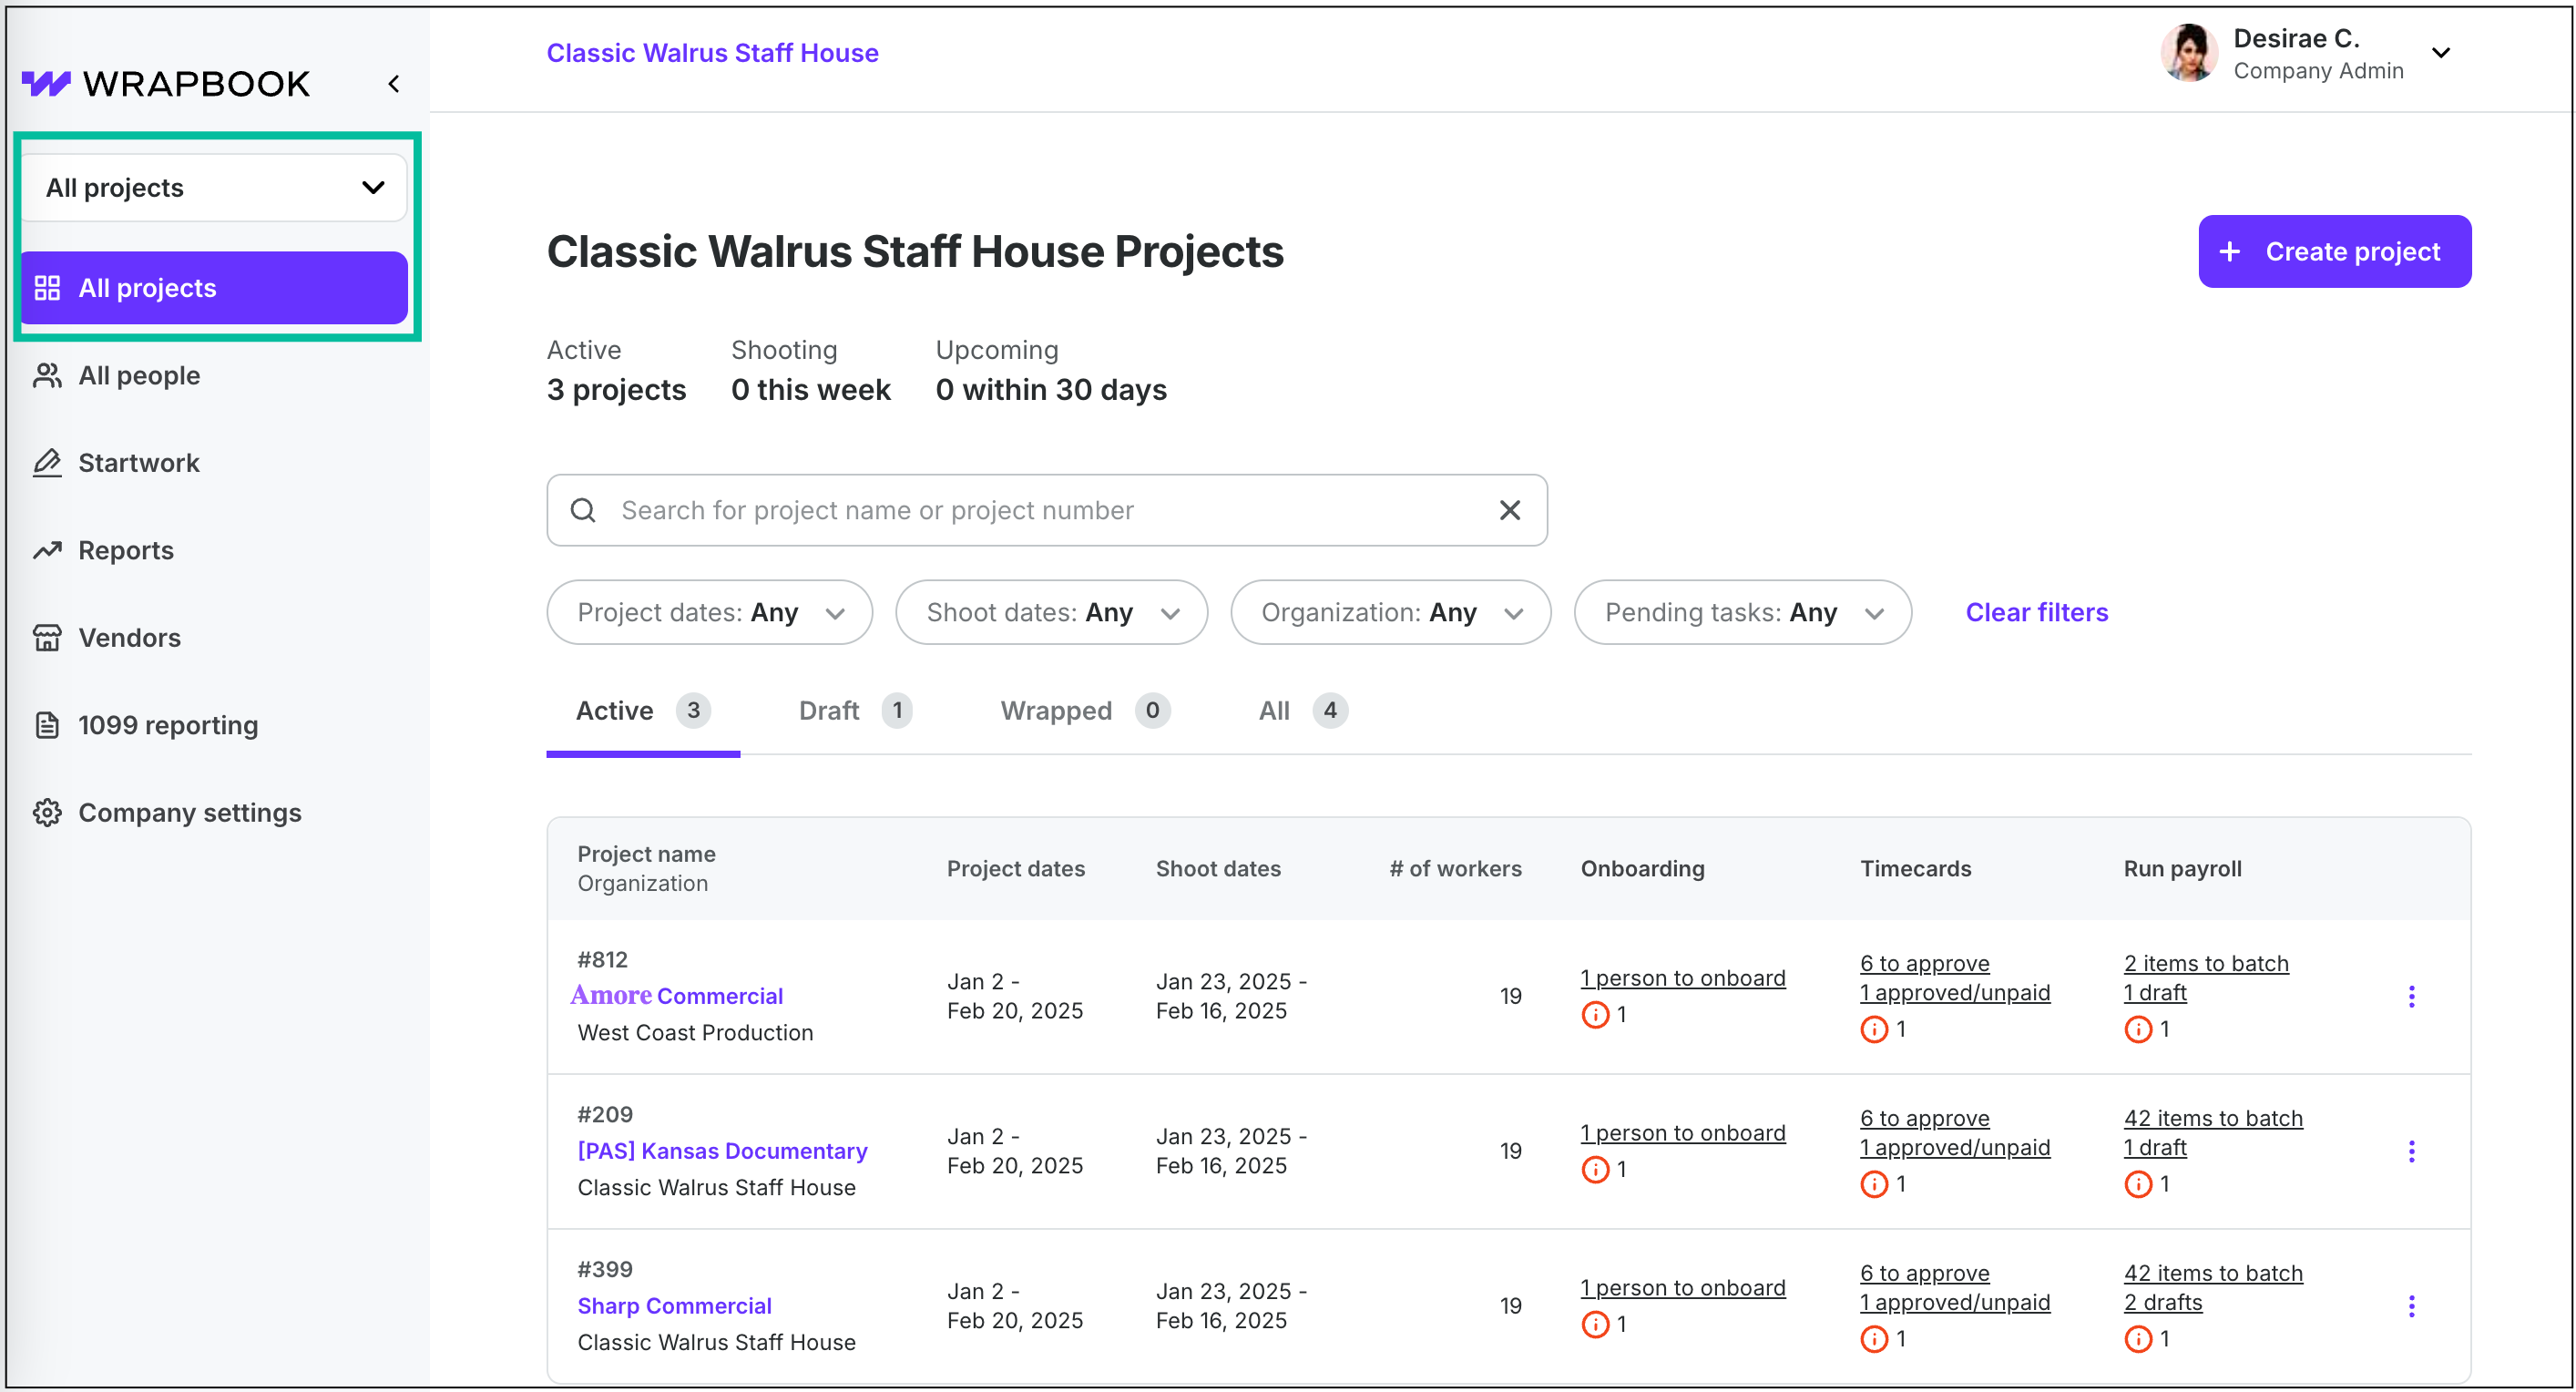Open Reports in the sidebar
The width and height of the screenshot is (2576, 1392).
click(x=104, y=551)
